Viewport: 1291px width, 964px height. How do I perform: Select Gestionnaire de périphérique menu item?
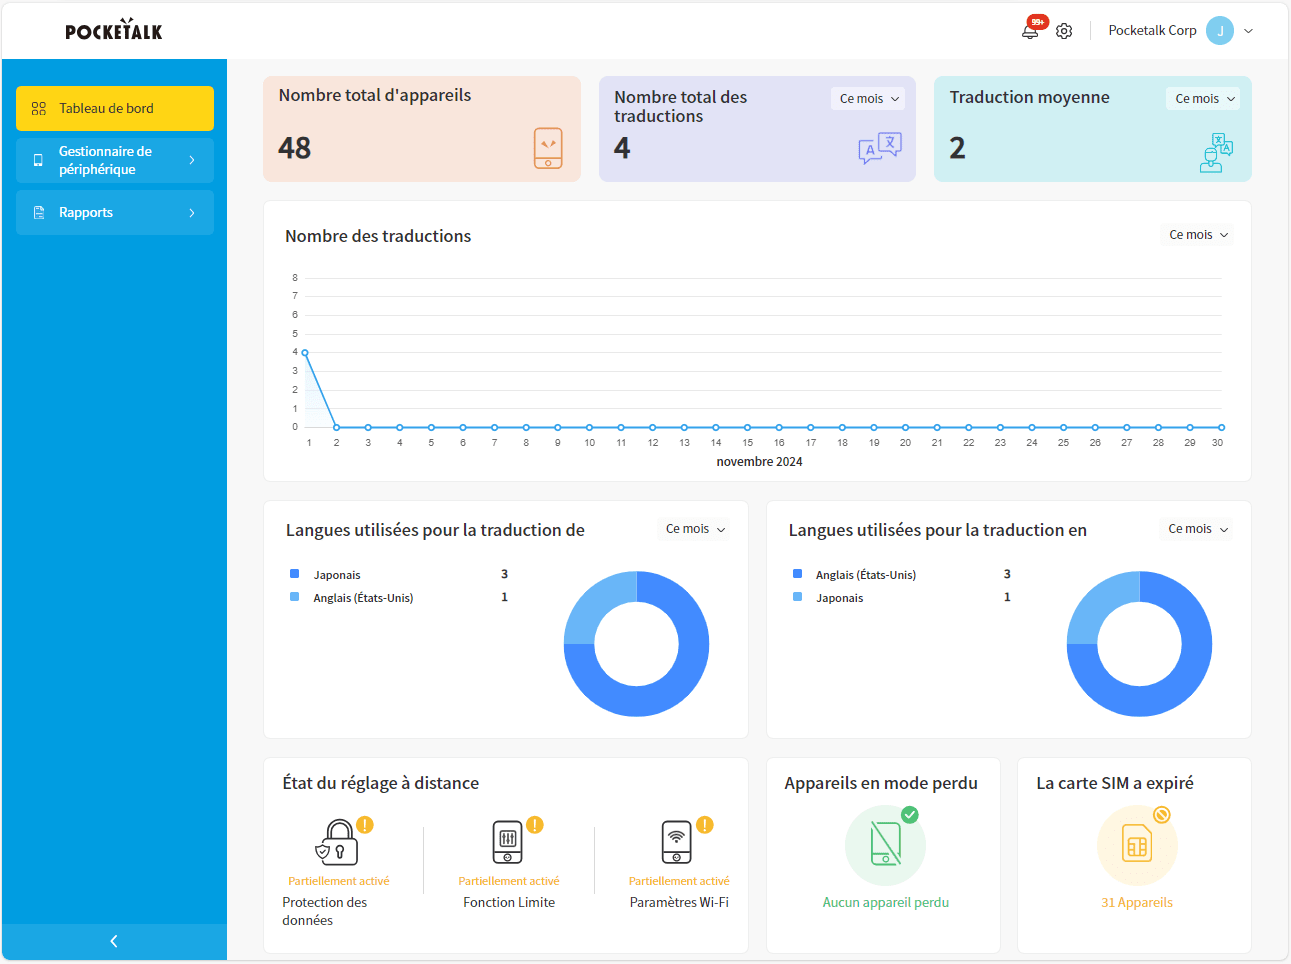coord(115,160)
